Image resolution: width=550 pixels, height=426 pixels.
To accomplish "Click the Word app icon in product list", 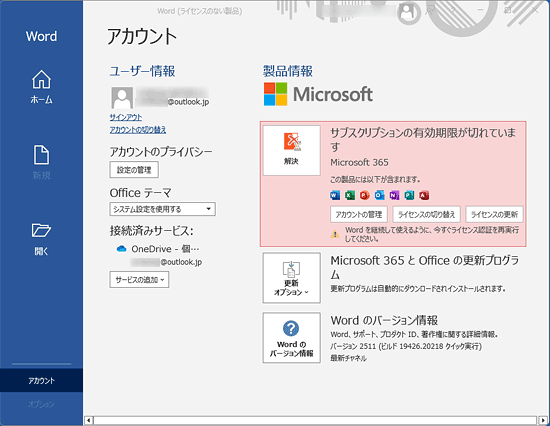I will 335,195.
